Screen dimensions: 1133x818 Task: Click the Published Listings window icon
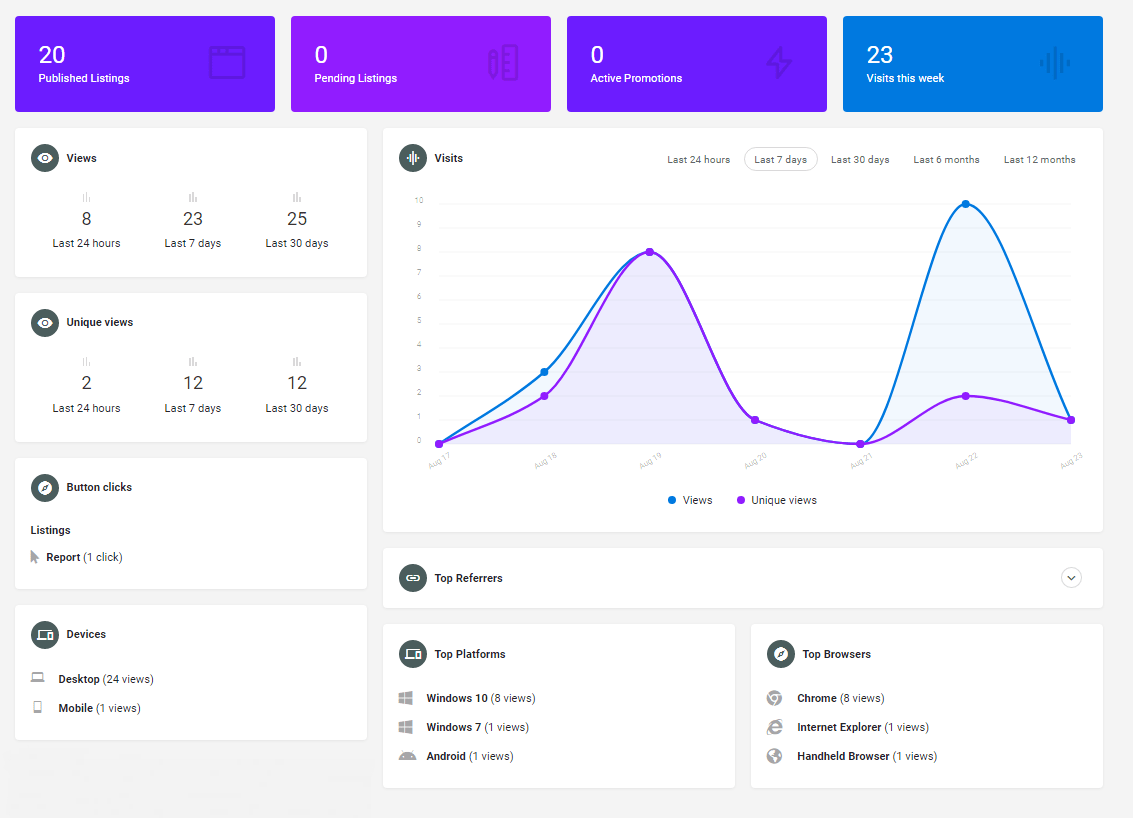[227, 62]
